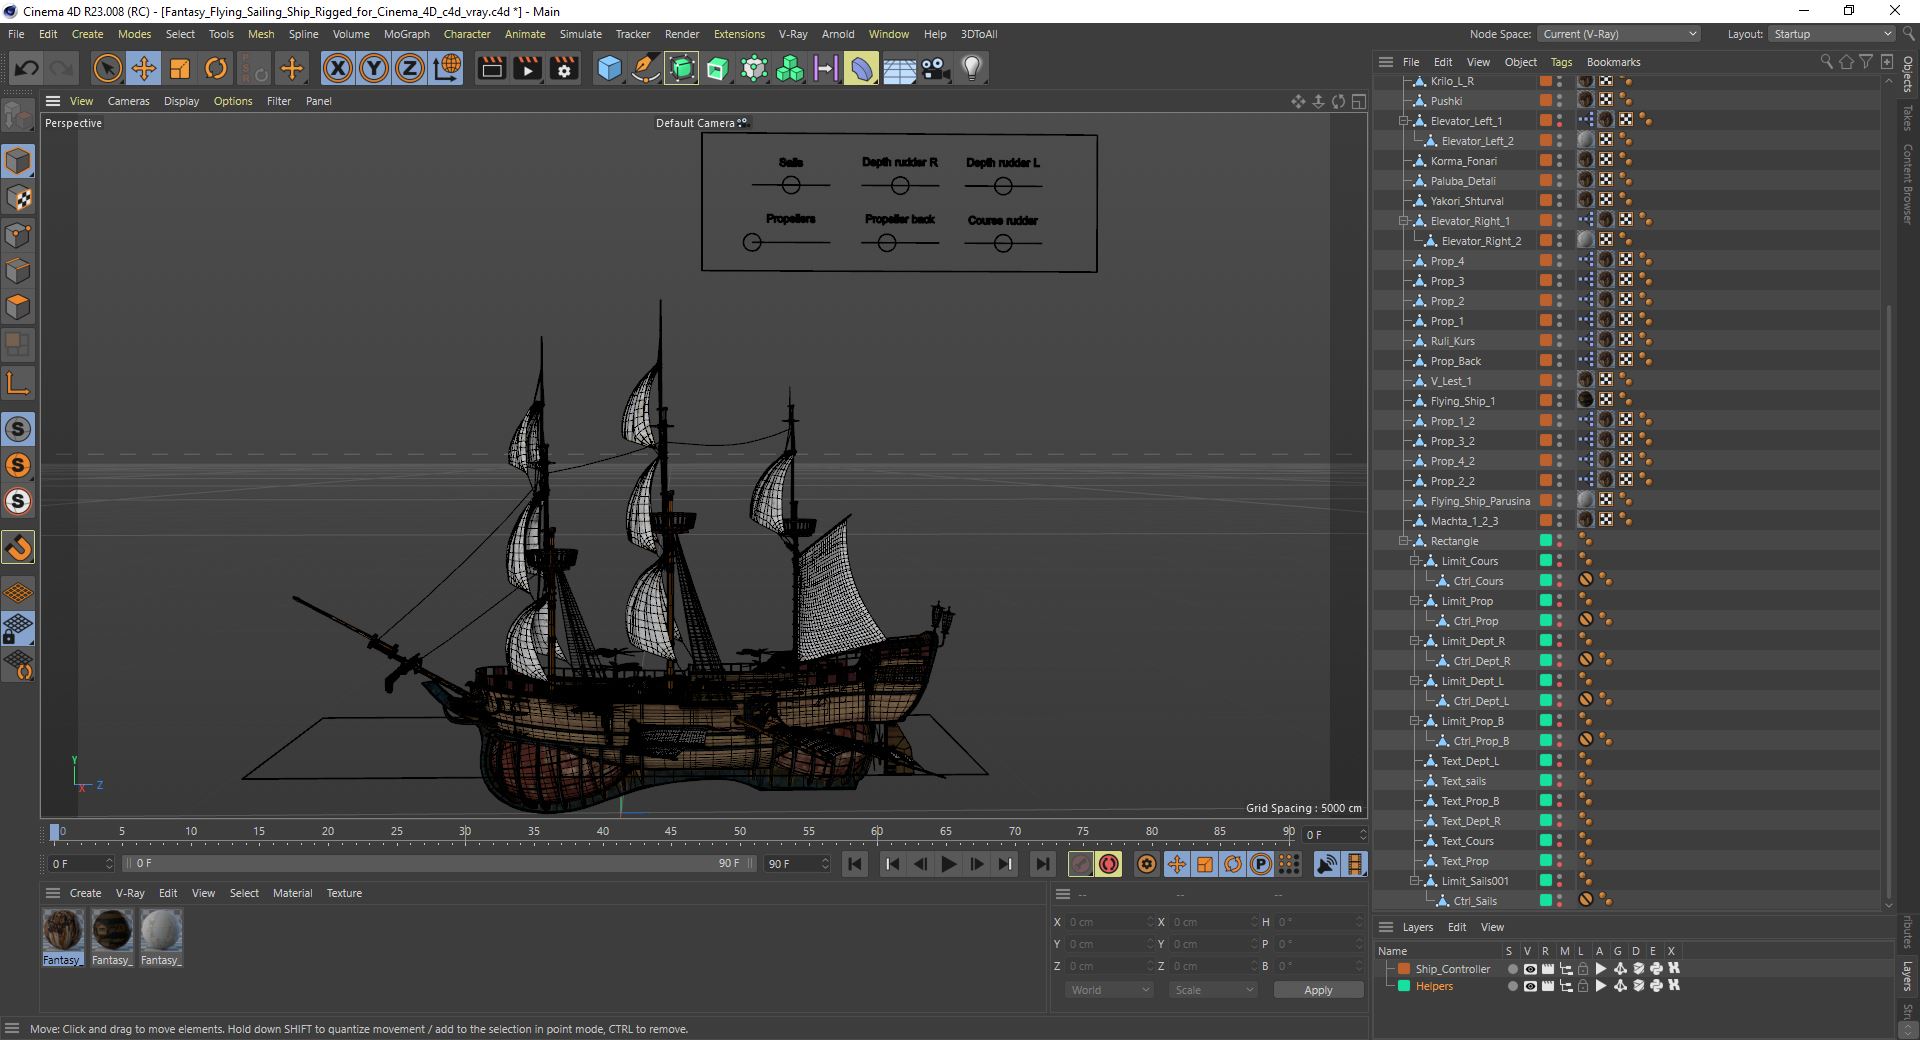This screenshot has width=1920, height=1040.
Task: Open Edit Render Settings icon
Action: point(564,68)
